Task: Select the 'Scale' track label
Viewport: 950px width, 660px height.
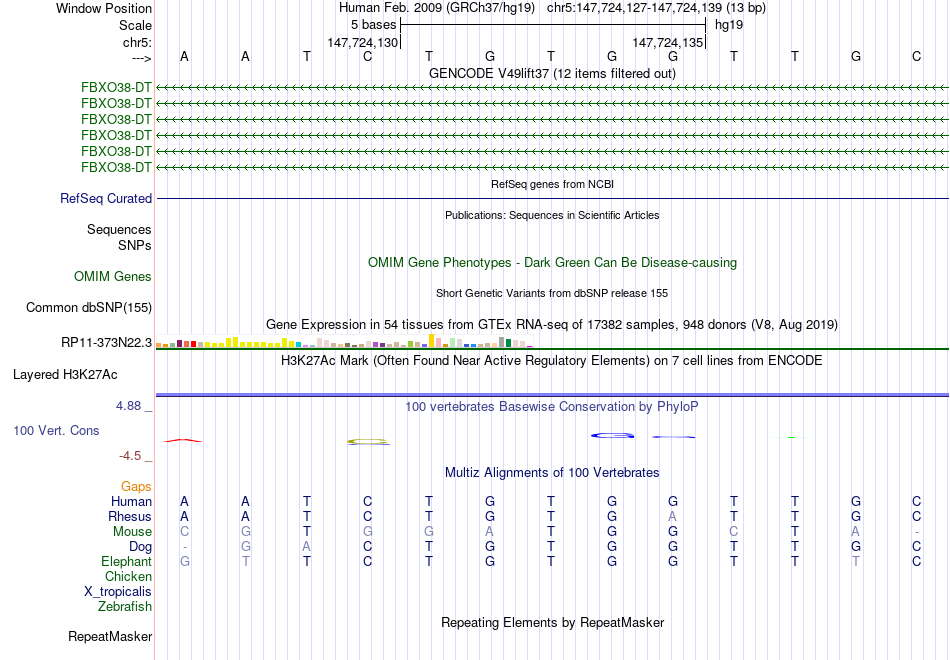Action: point(135,25)
